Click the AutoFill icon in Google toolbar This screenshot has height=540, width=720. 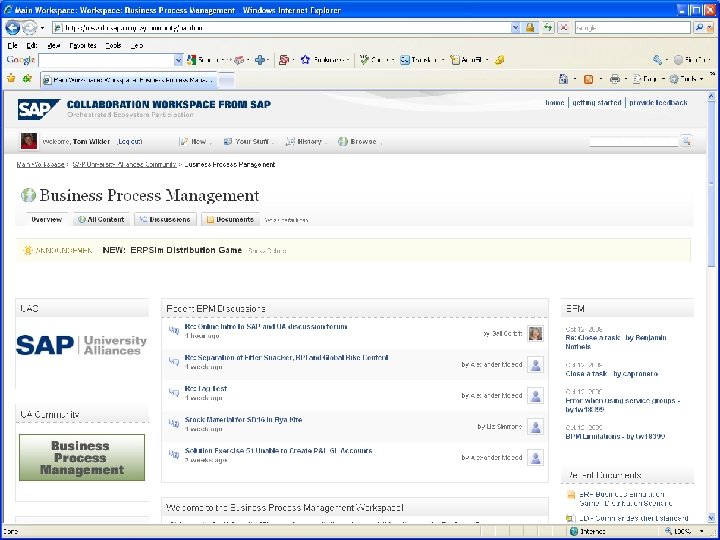[x=455, y=60]
